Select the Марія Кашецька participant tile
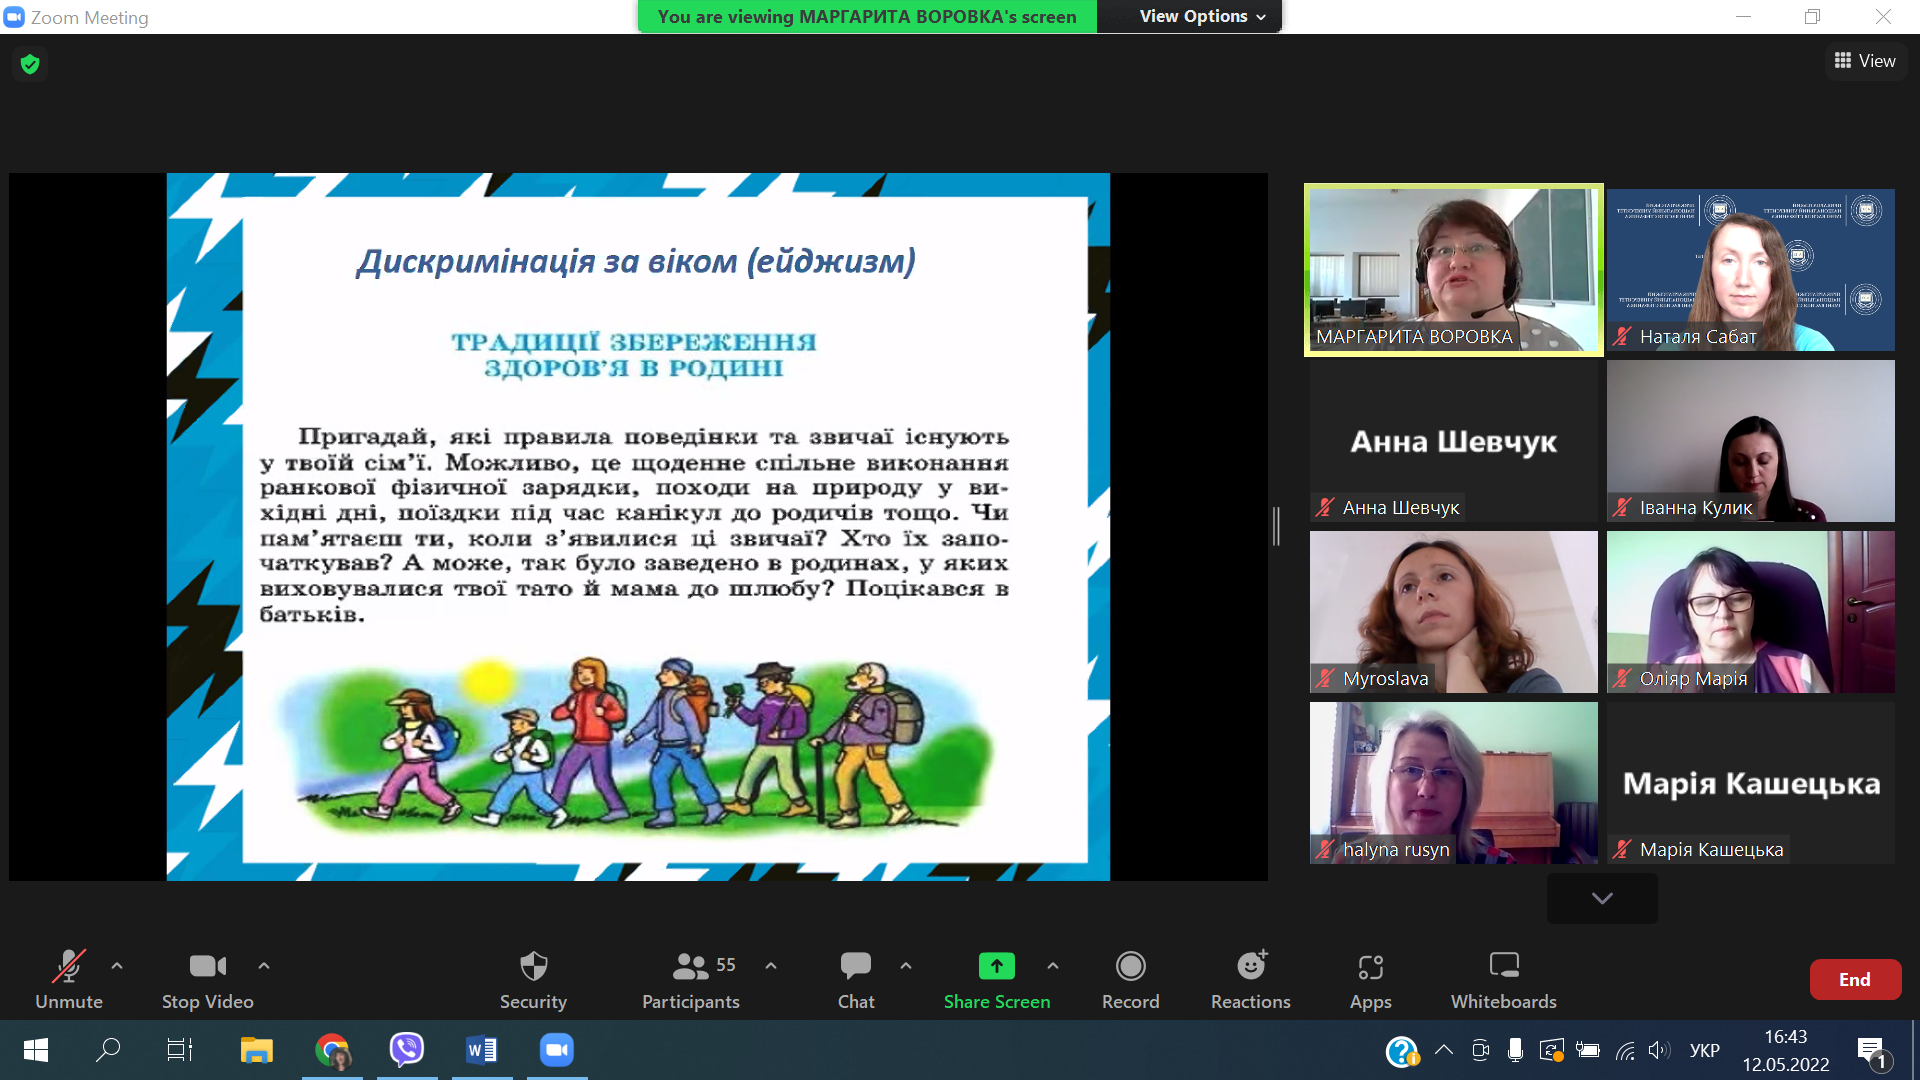Image resolution: width=1920 pixels, height=1080 pixels. [1750, 783]
